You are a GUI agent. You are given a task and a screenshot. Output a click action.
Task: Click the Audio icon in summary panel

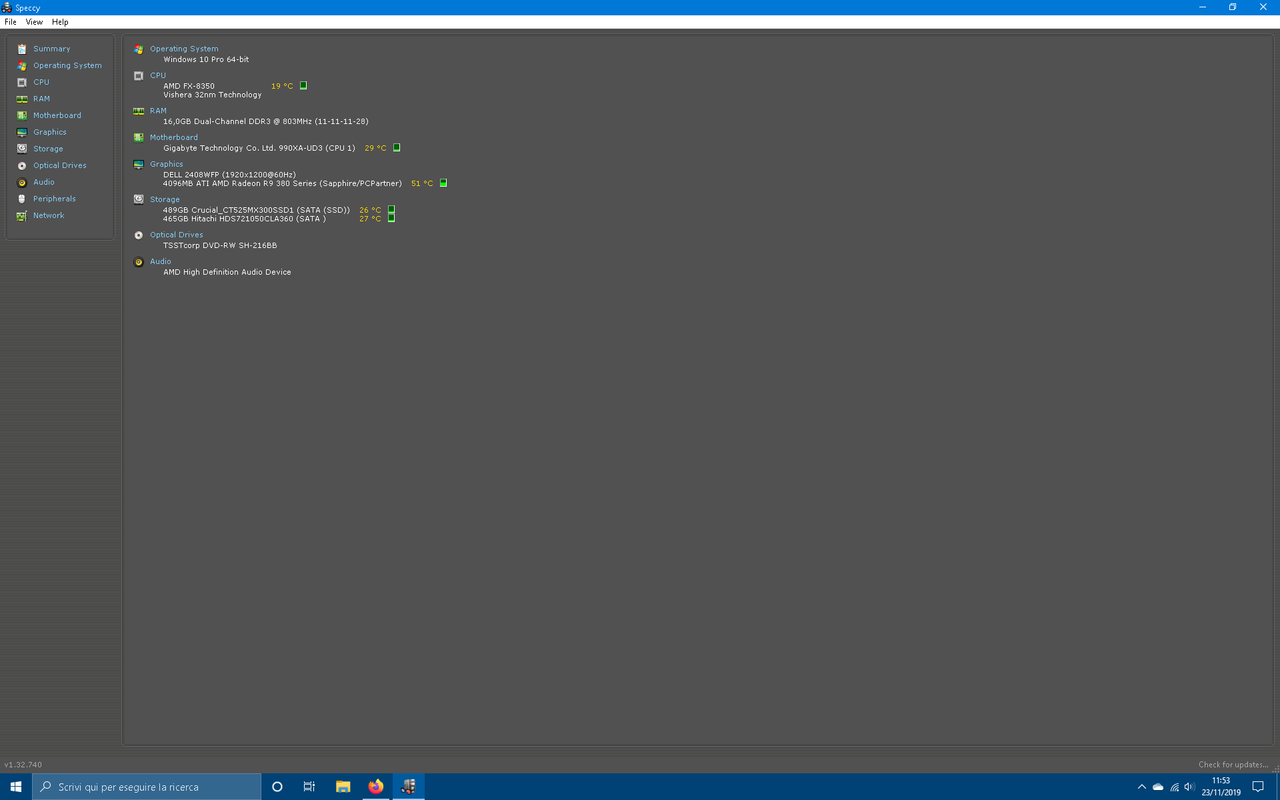pyautogui.click(x=139, y=262)
